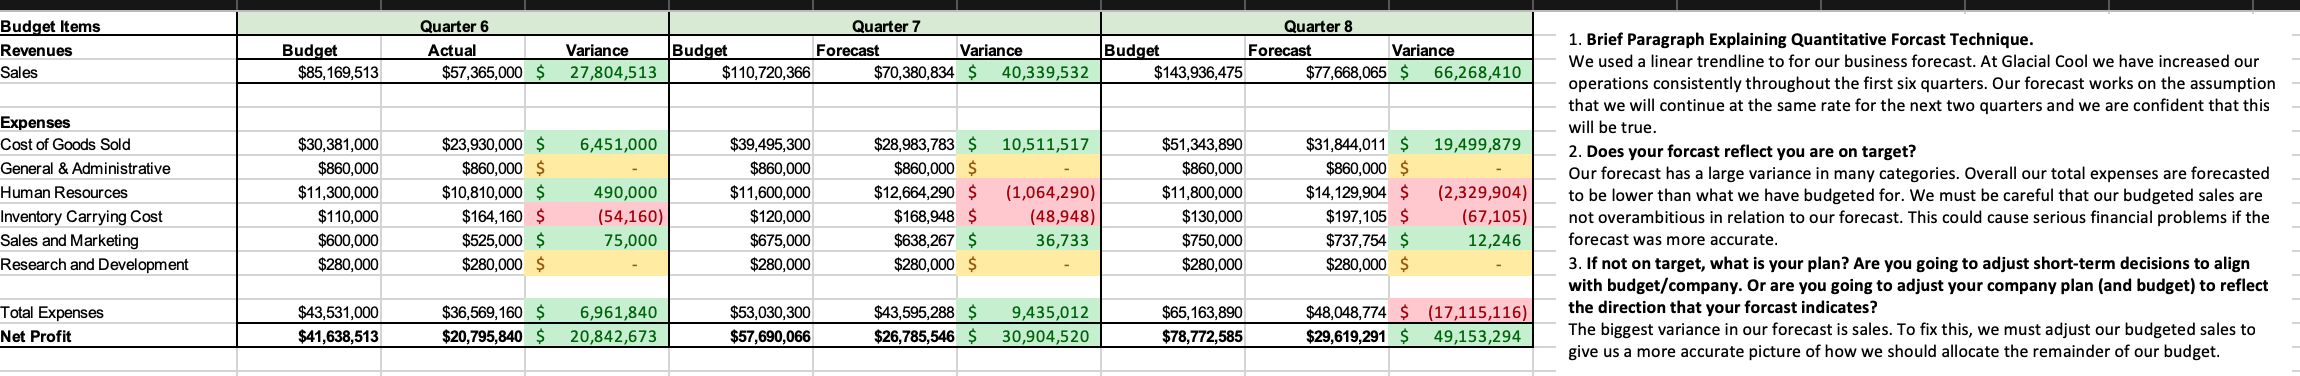2300x376 pixels.
Task: Select the Quarter 7 header cell
Action: click(x=885, y=27)
